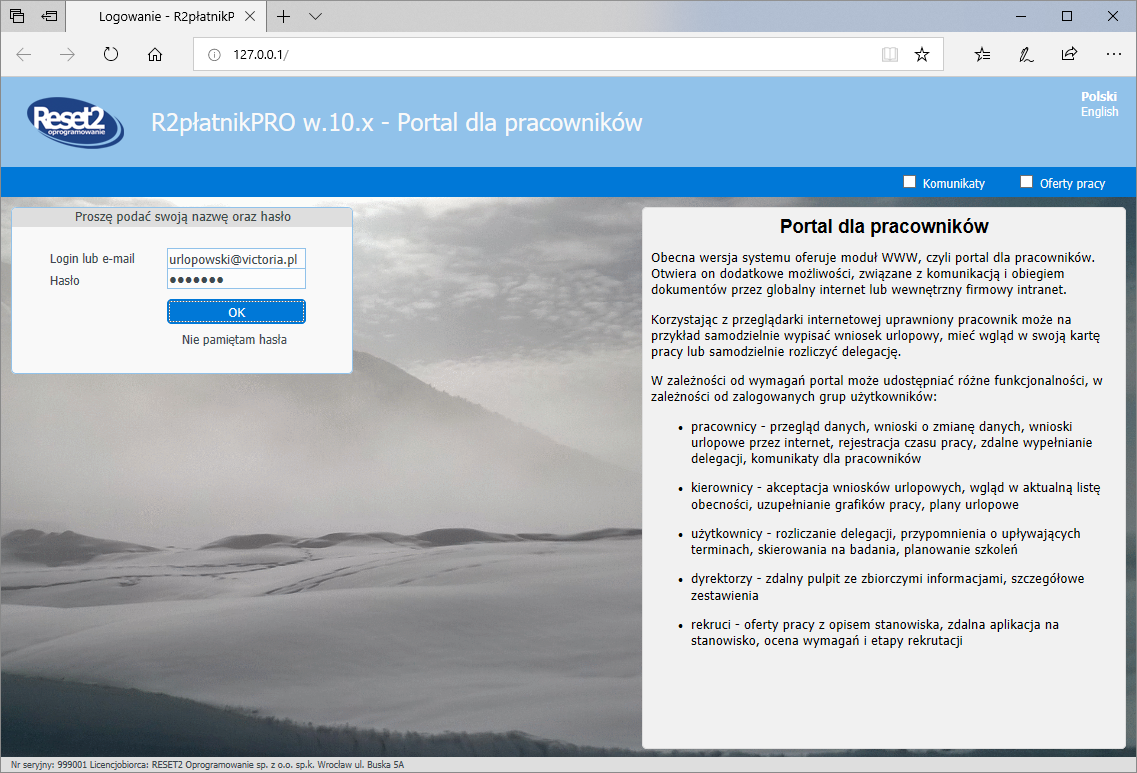Click the Komunikaty label
Screen dimensions: 1137x773
click(x=954, y=183)
